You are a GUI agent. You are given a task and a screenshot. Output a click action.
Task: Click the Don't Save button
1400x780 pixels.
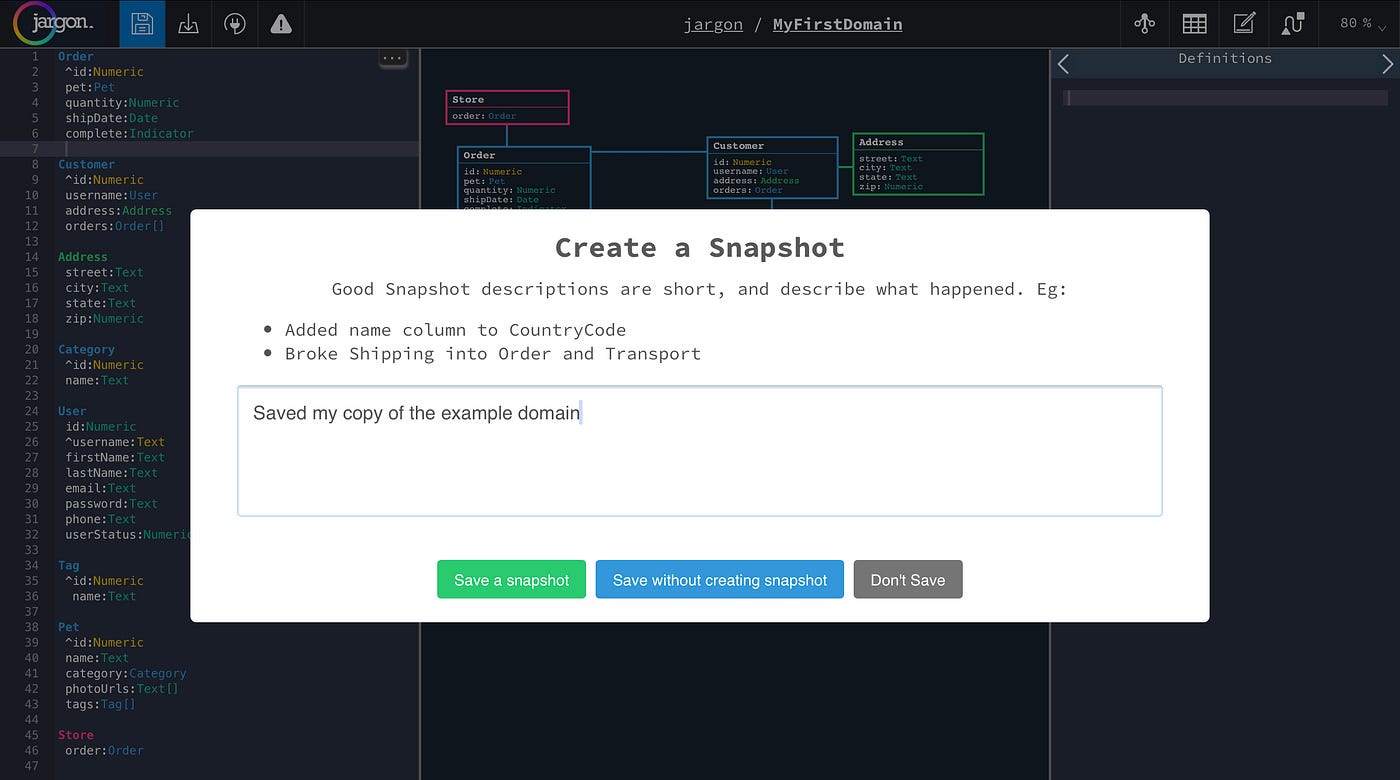coord(908,580)
